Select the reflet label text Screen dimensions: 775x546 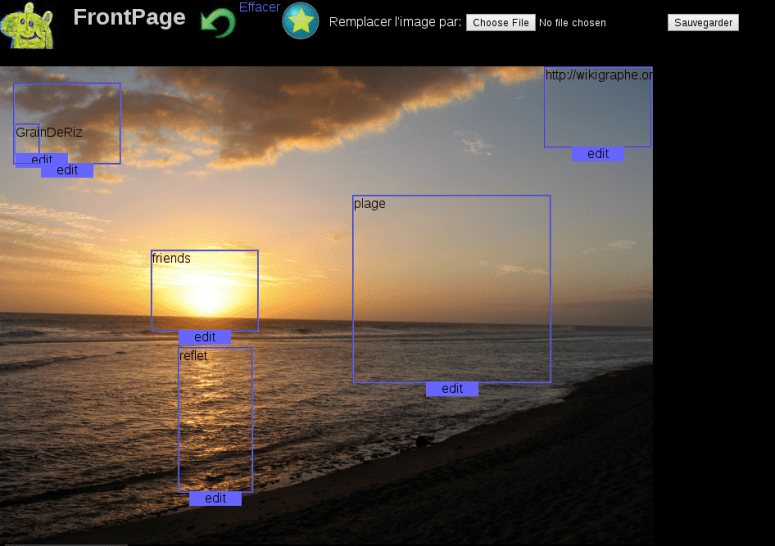(x=193, y=356)
